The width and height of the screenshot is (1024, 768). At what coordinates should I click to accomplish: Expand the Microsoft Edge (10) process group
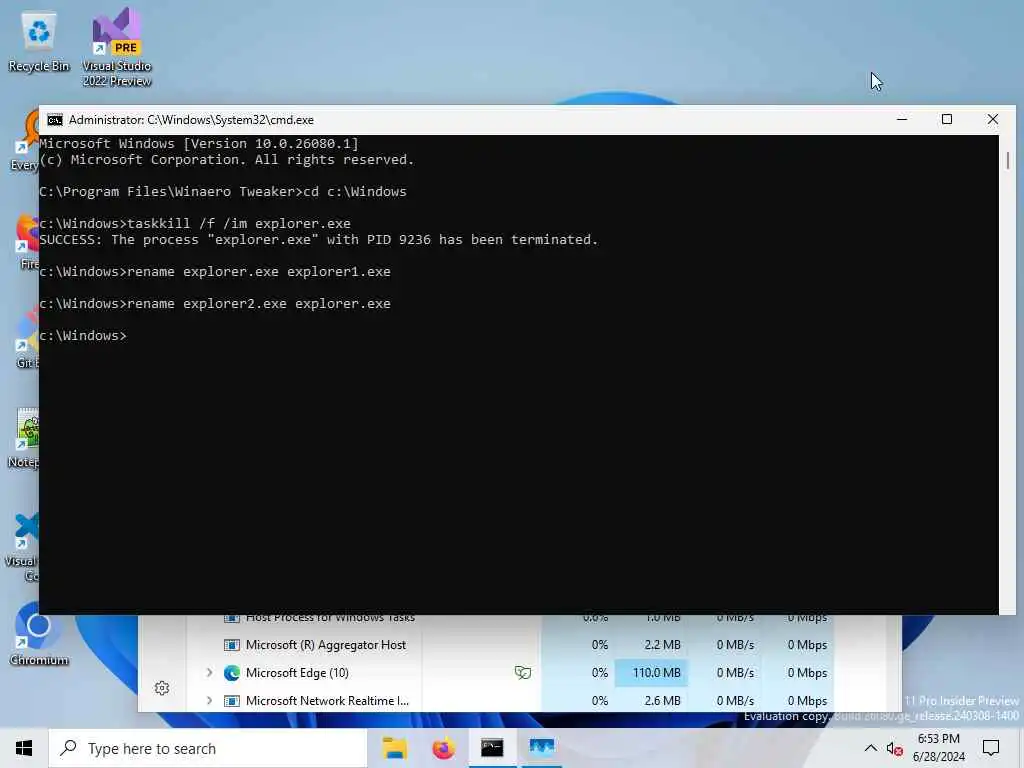pyautogui.click(x=209, y=673)
